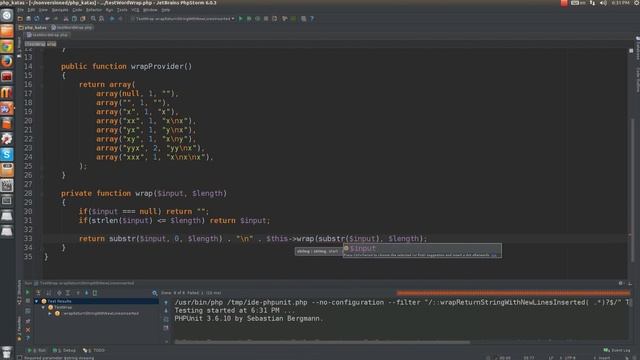Click the Find magnifier toolbar icon
The image size is (640, 360).
(x=93, y=19)
